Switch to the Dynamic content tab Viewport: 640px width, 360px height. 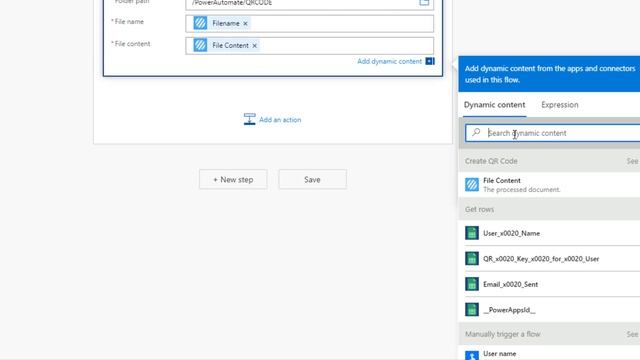pyautogui.click(x=494, y=105)
